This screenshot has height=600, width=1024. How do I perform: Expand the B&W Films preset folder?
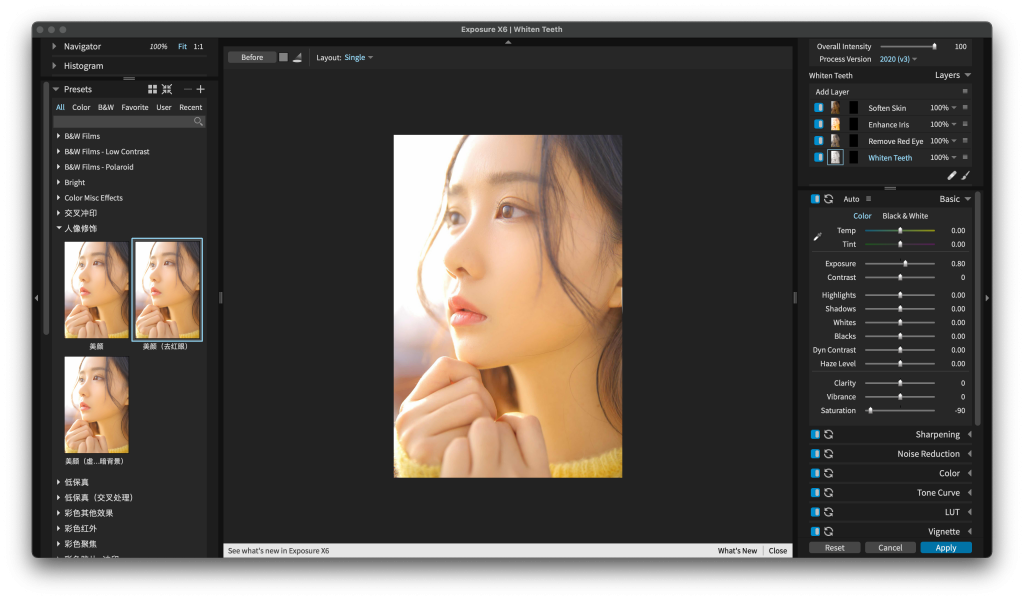tap(59, 136)
